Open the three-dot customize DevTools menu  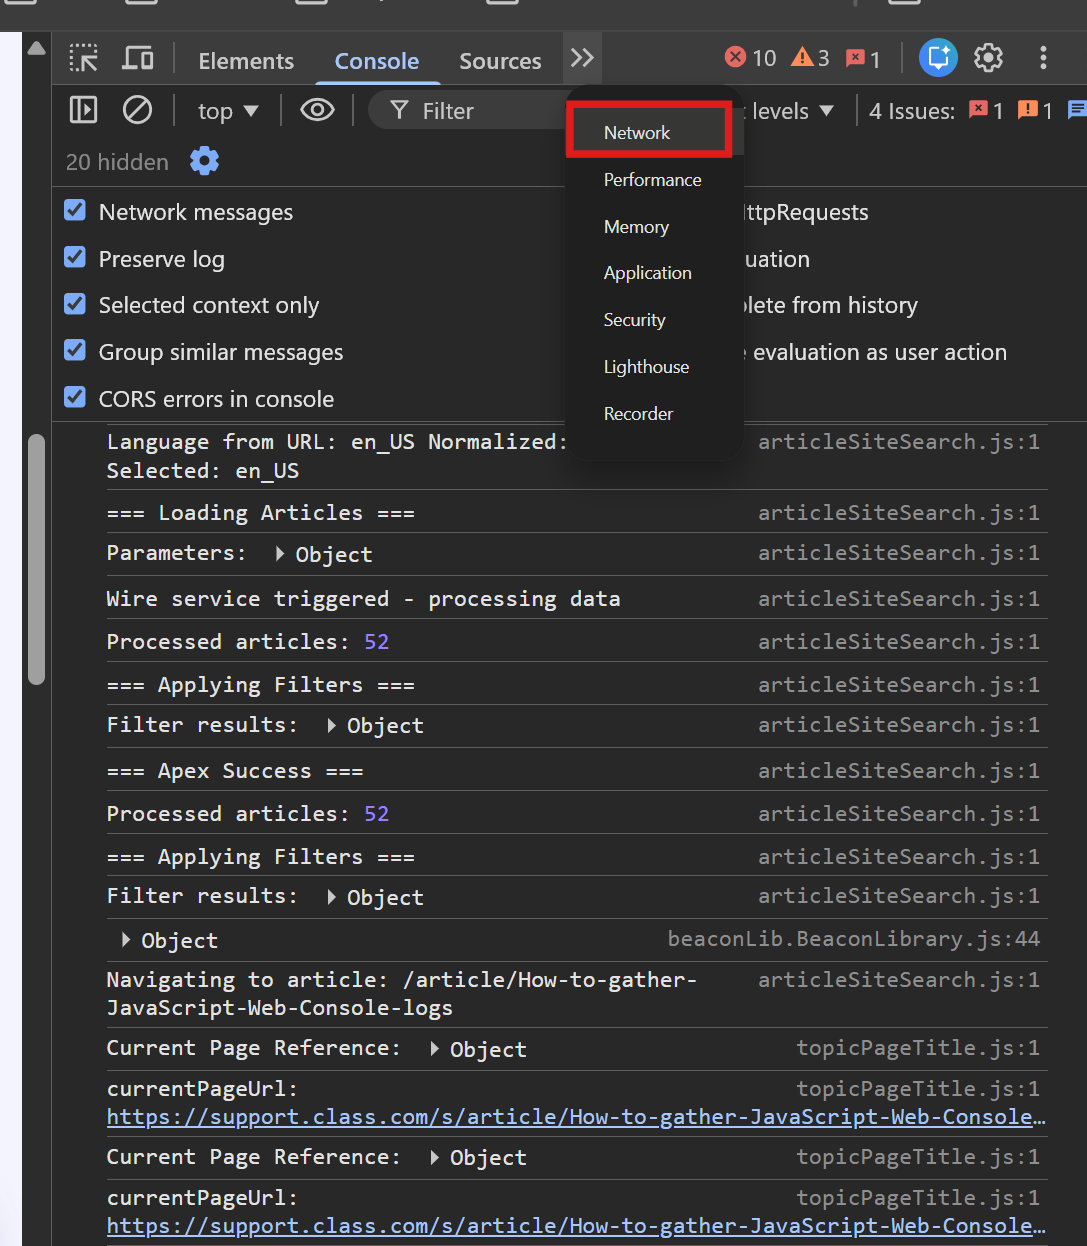point(1043,58)
